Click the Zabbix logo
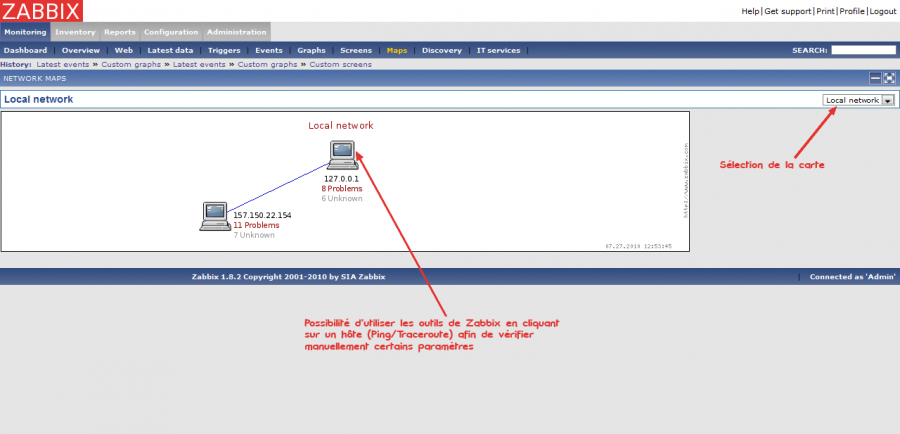Viewport: 900px width, 434px height. [x=41, y=11]
